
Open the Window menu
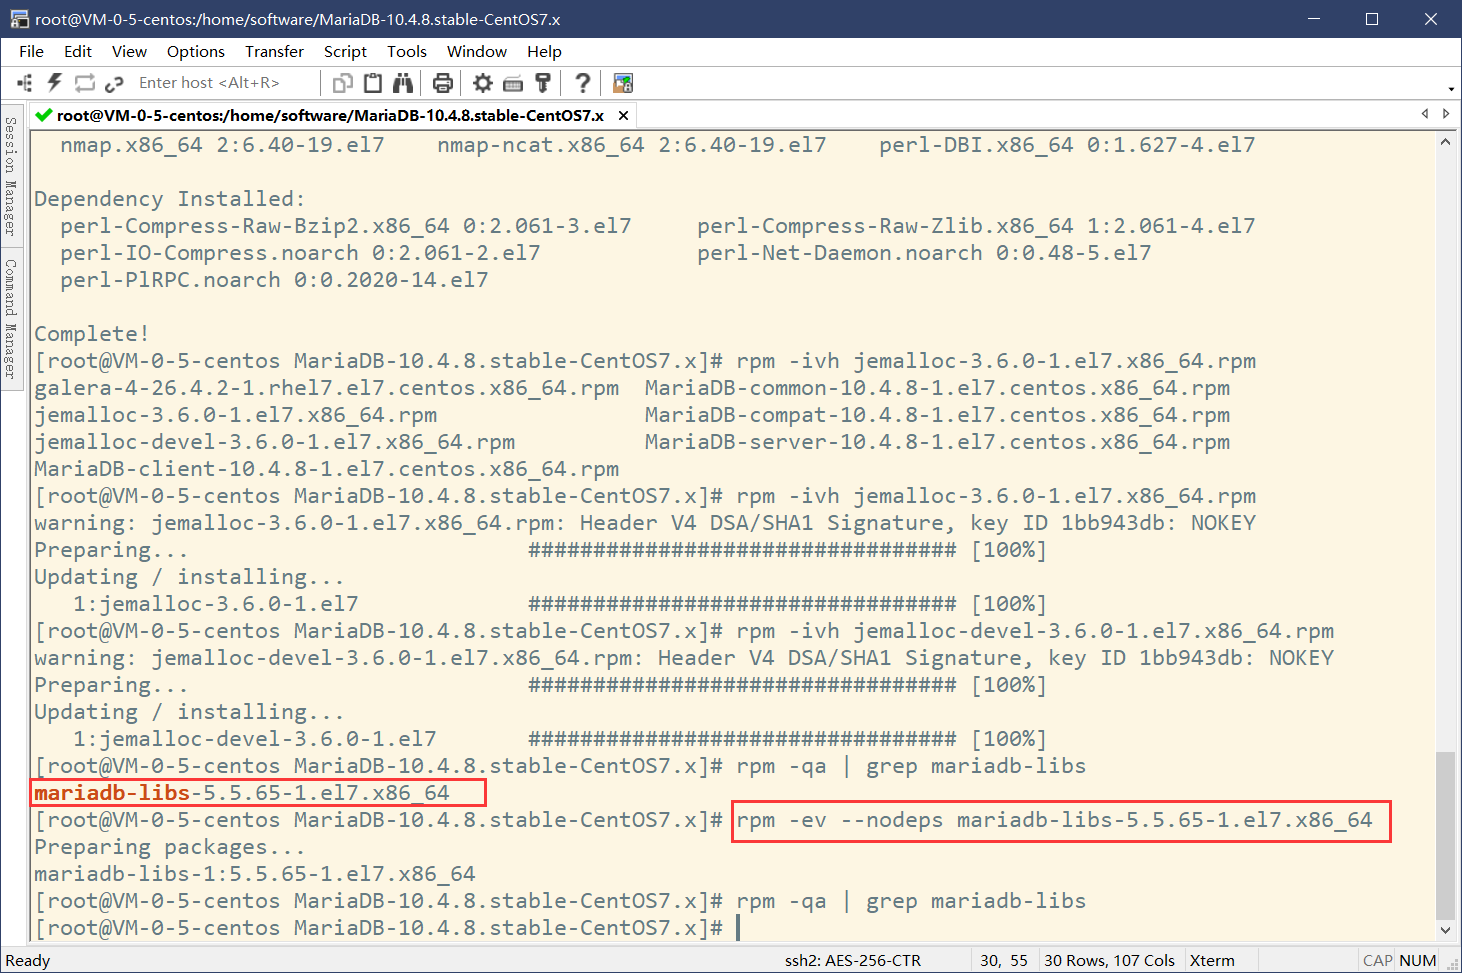[477, 51]
